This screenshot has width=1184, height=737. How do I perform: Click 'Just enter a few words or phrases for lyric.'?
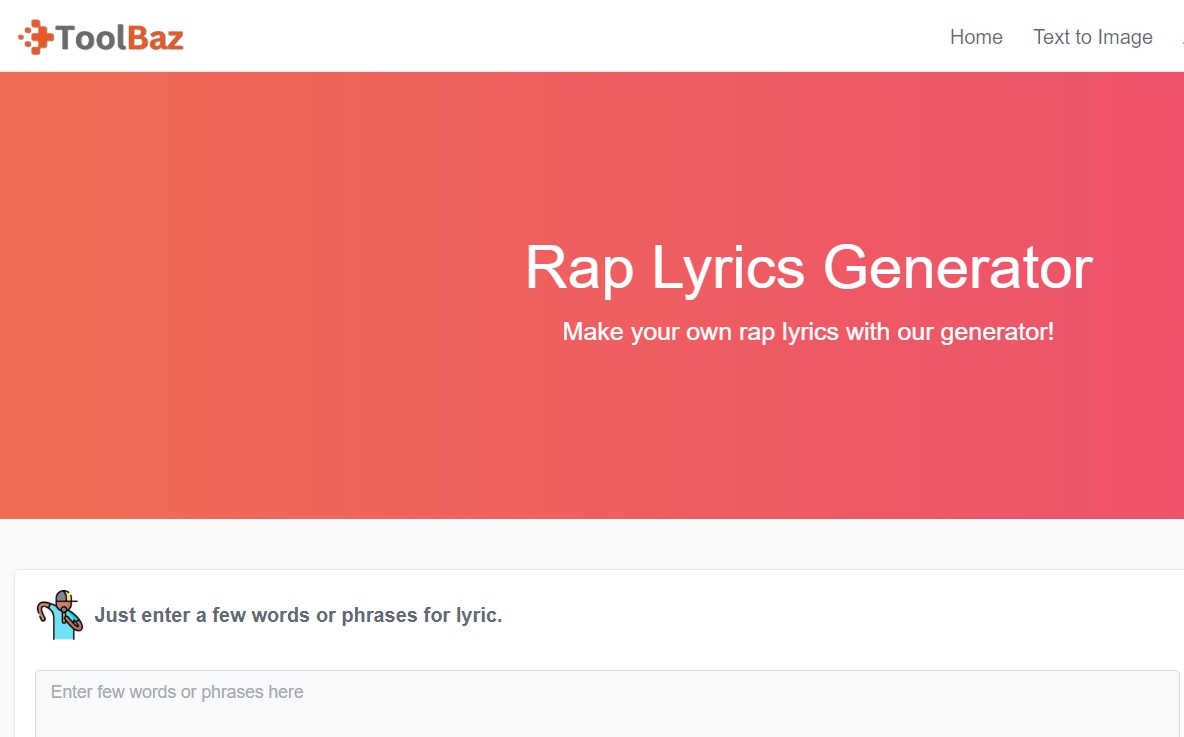pos(298,615)
